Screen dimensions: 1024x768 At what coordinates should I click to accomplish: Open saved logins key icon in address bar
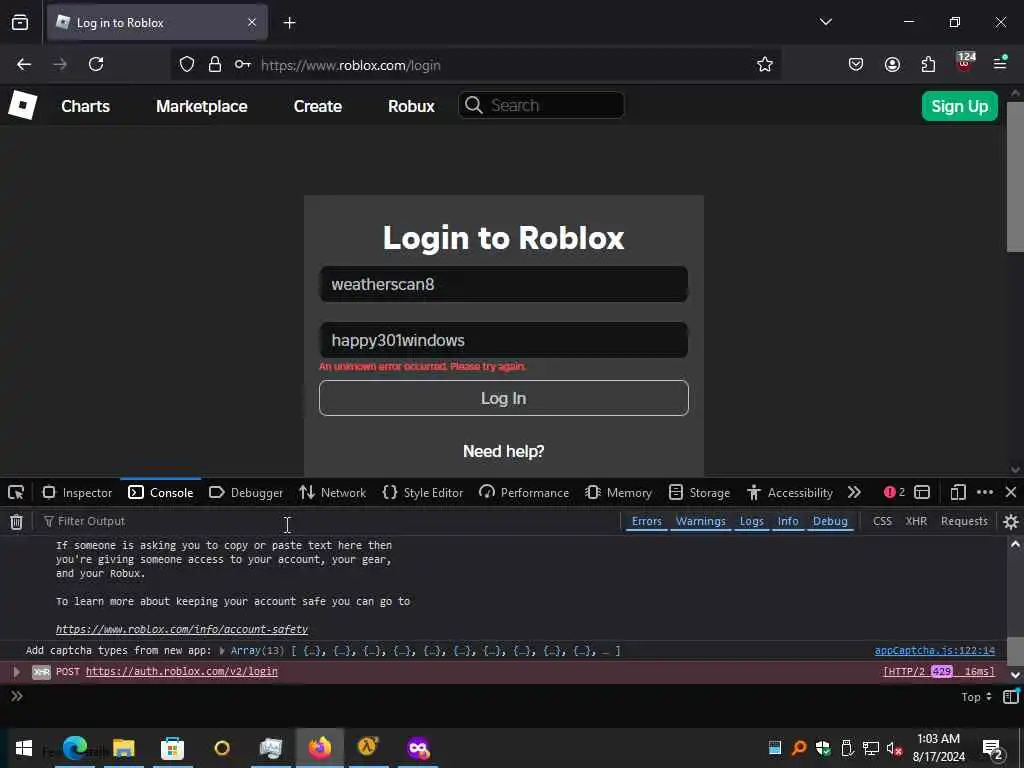(242, 65)
